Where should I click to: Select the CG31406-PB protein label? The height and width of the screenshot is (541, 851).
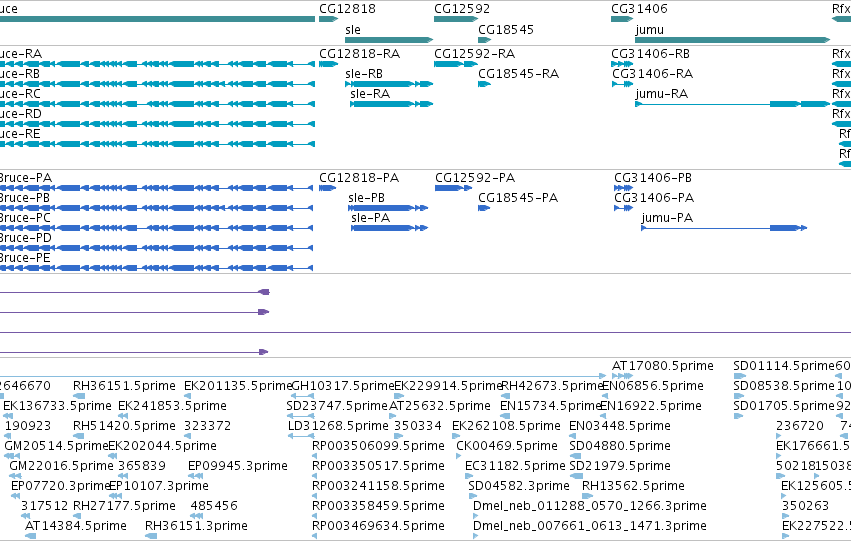[653, 178]
